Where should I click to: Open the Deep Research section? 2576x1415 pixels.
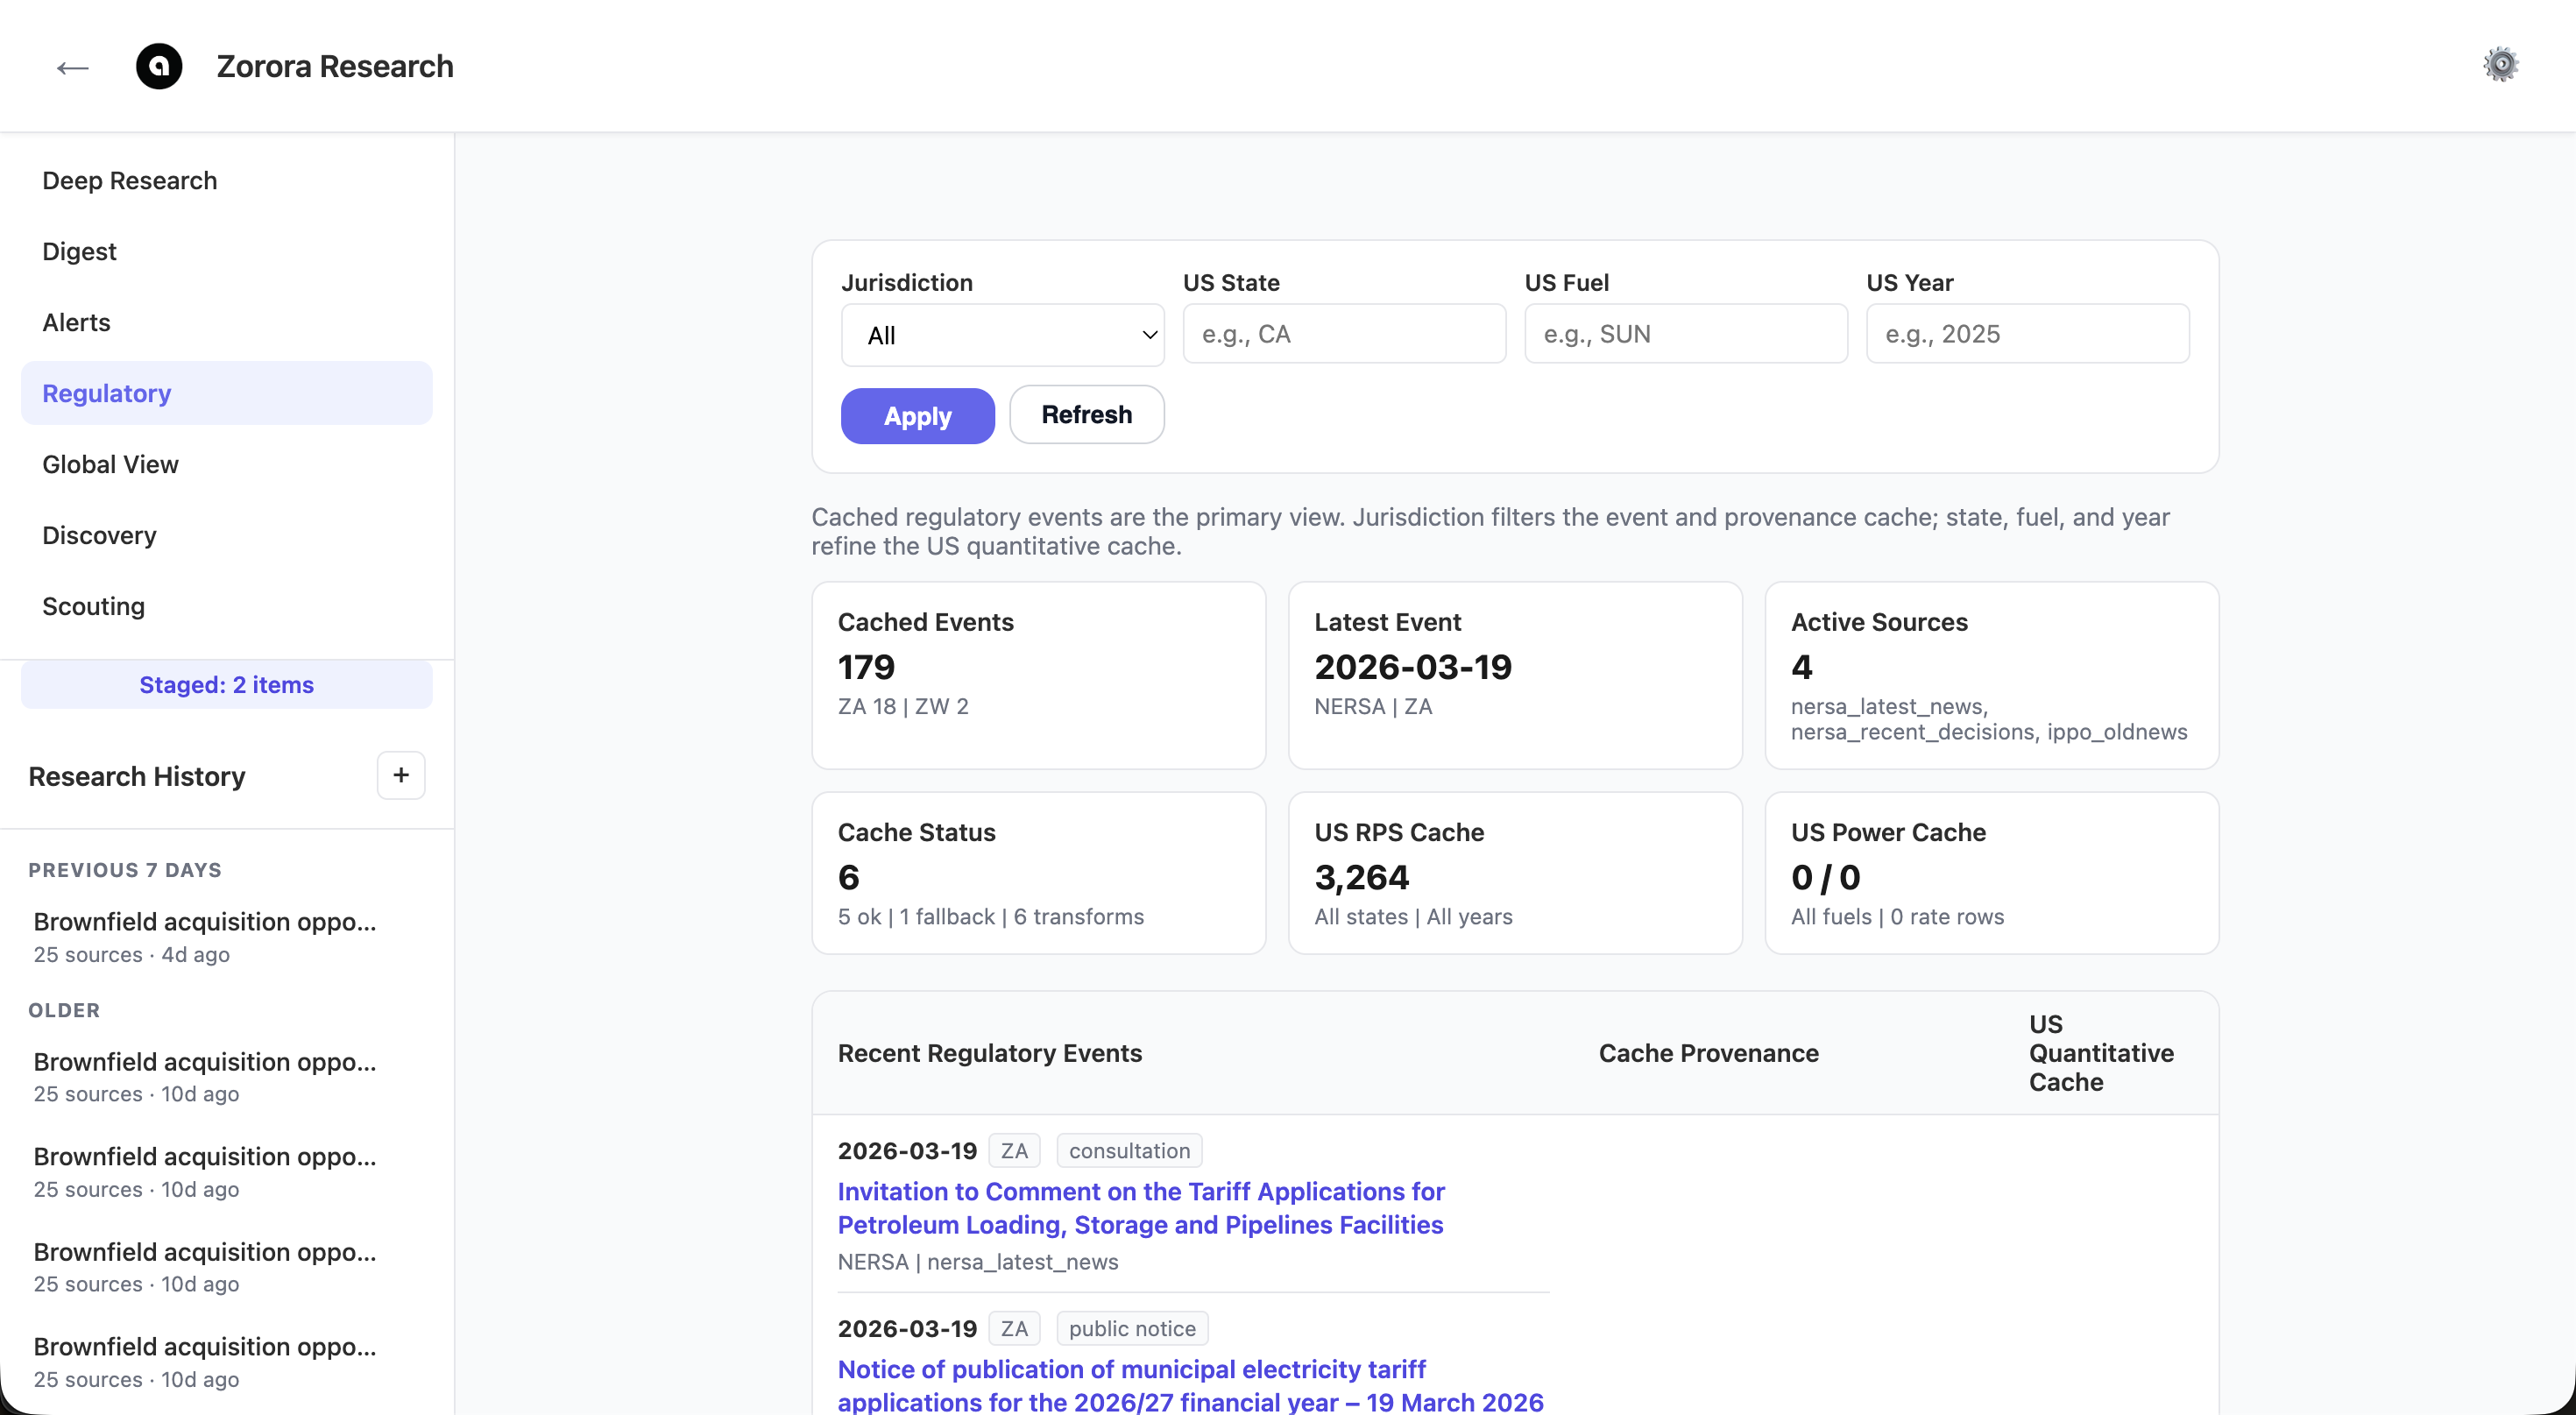129,180
